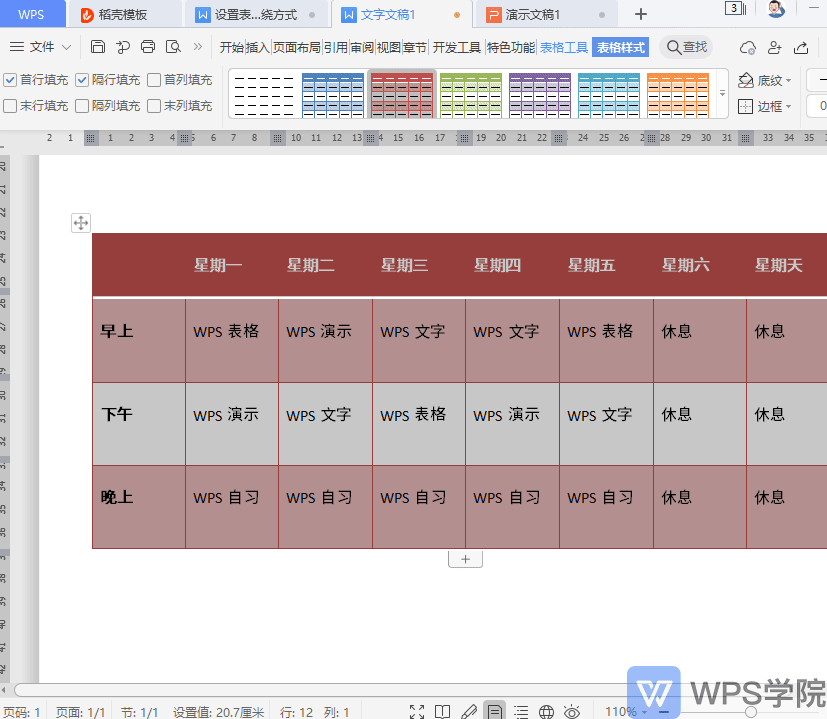Switch to the 演示文稿1 document tab
827x719 pixels.
[x=545, y=15]
